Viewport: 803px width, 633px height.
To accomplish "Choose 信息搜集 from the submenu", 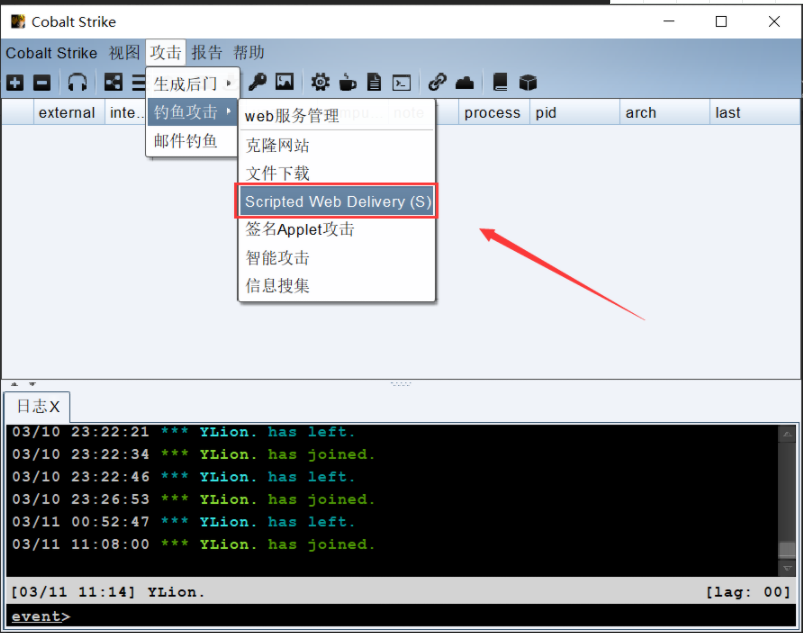I will [x=337, y=285].
